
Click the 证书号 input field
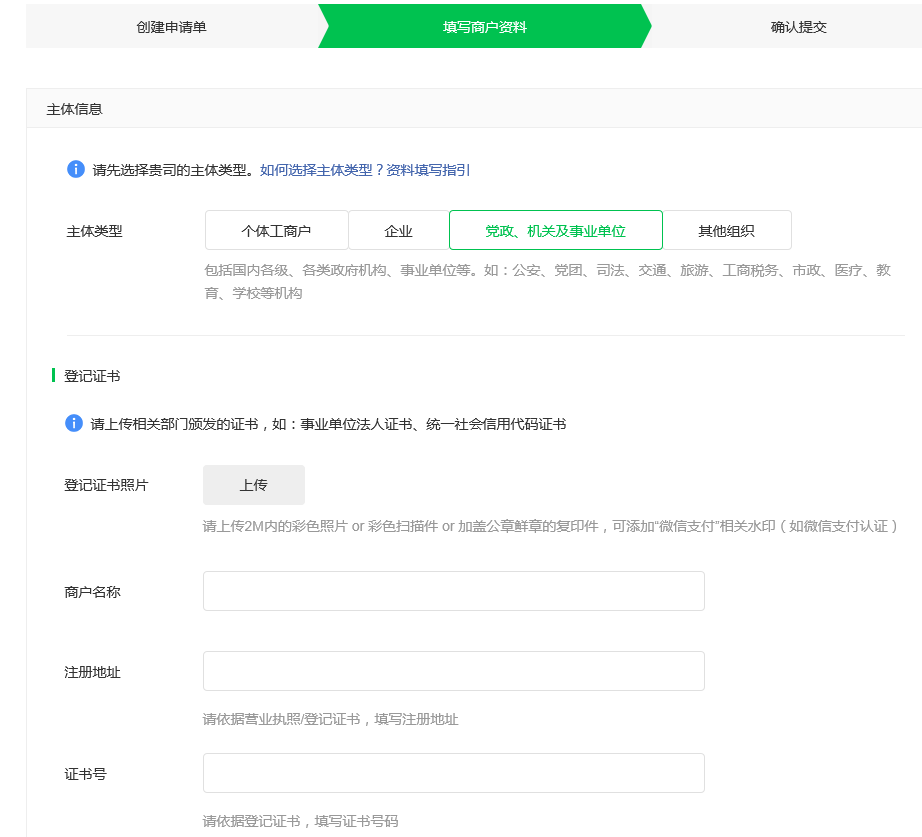(453, 773)
